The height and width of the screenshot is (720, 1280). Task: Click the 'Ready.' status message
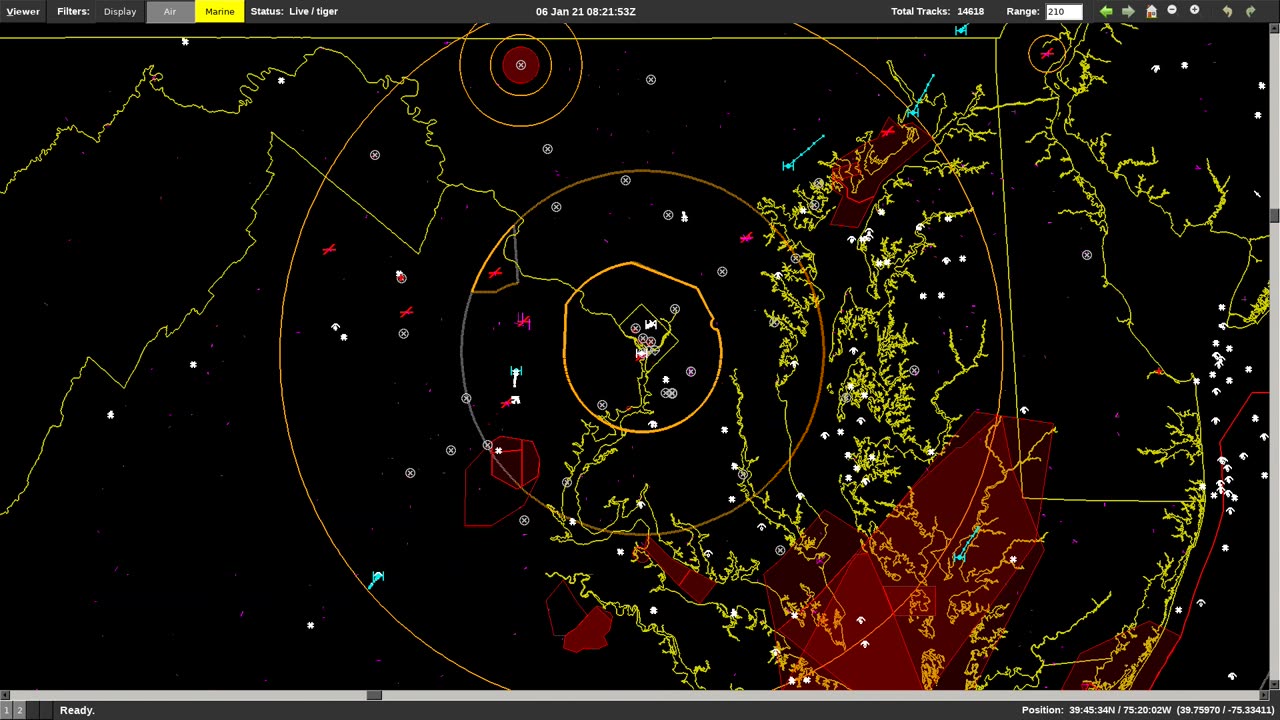(77, 710)
